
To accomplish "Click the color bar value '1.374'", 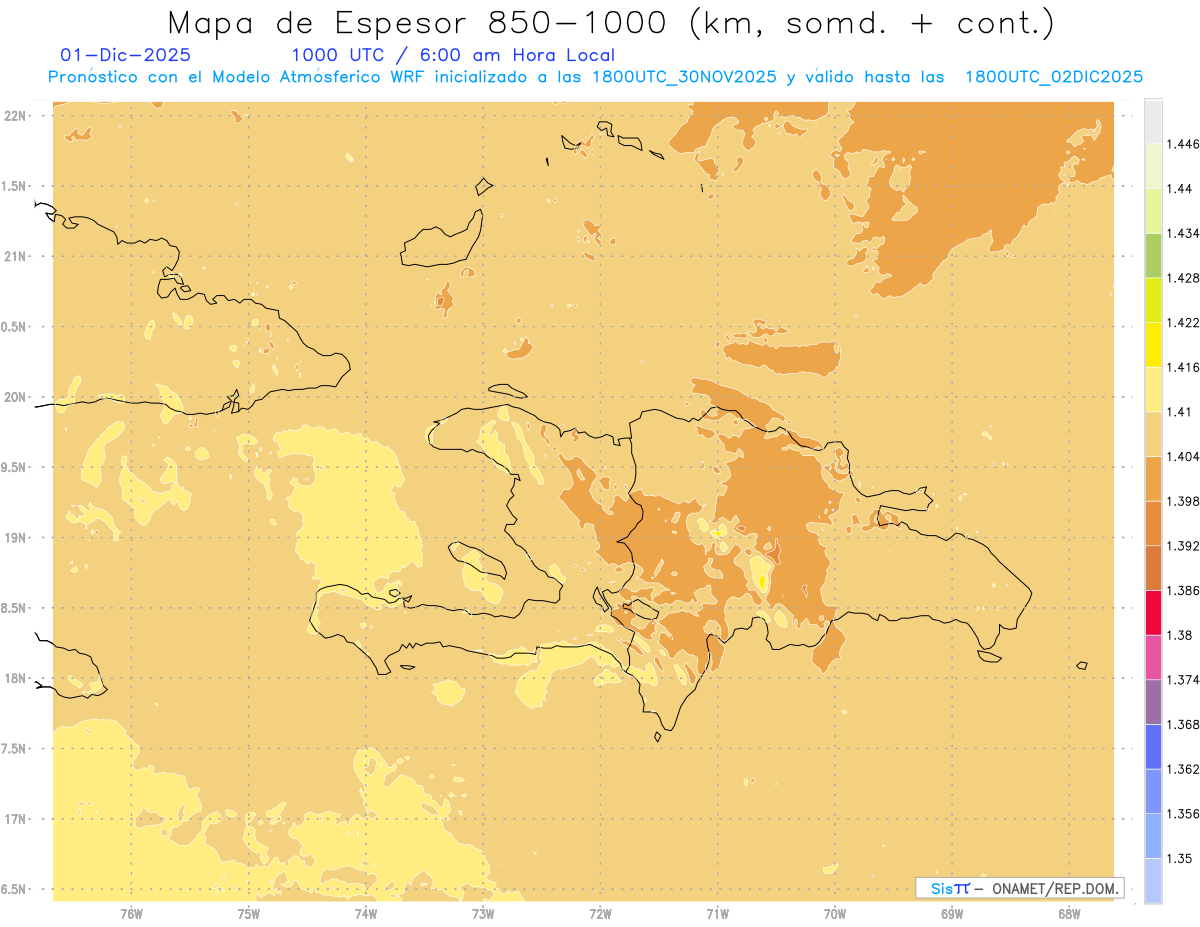I will click(1182, 680).
